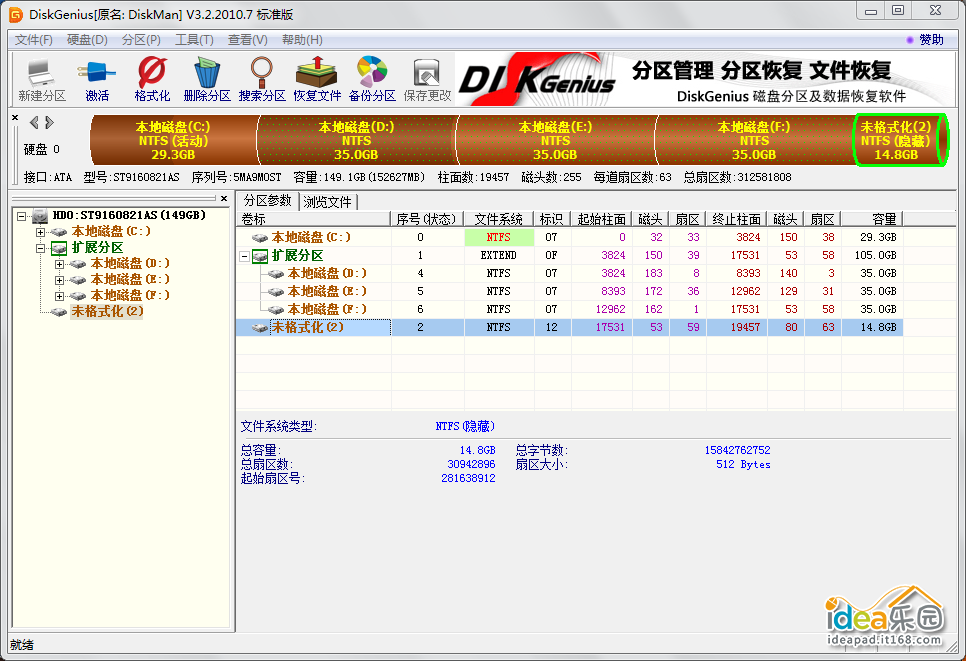
Task: Close the left tree panel with X
Action: (224, 198)
